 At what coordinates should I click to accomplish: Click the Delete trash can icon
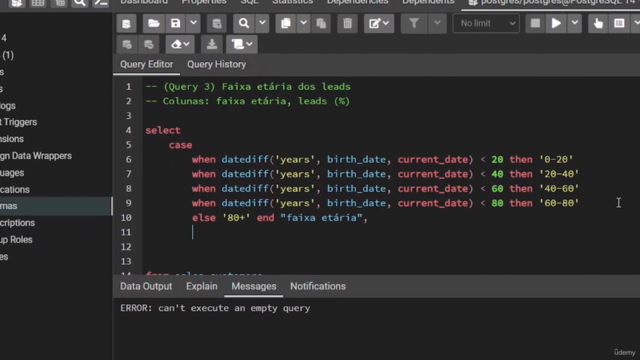347,24
